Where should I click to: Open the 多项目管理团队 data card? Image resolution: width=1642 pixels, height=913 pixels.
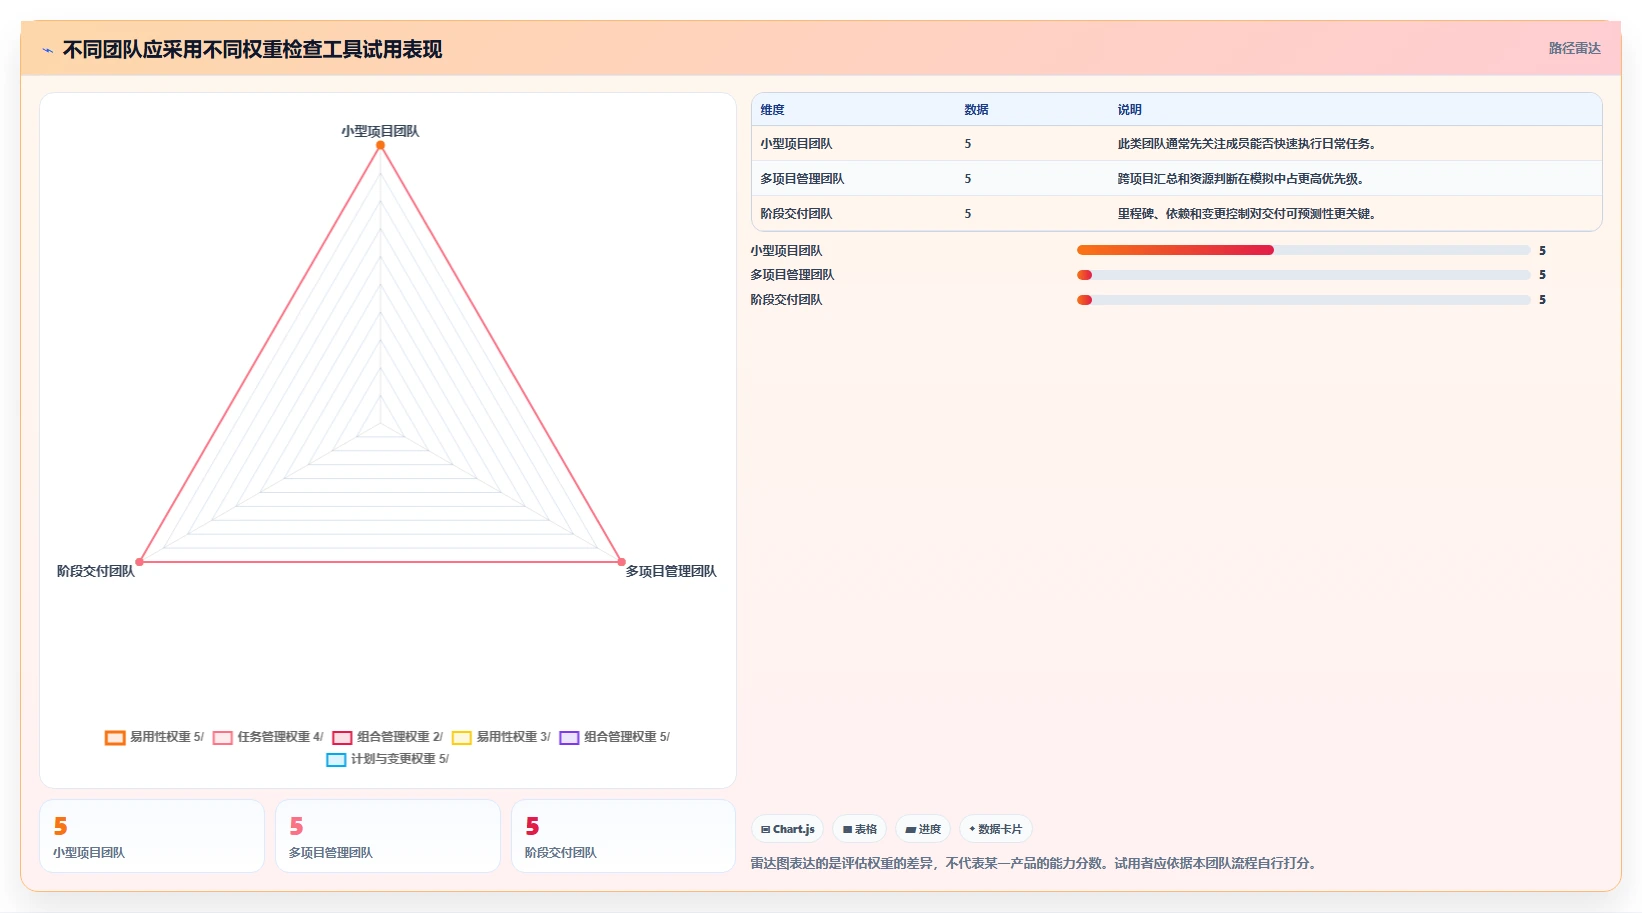coord(388,836)
